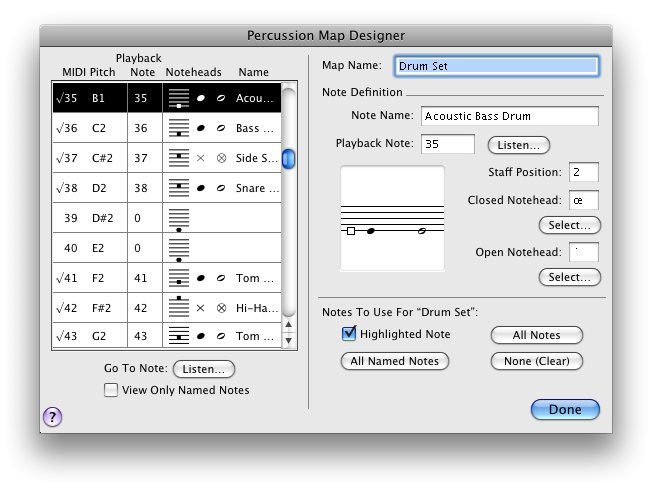Click the purple help question mark icon
652x488 pixels.
click(52, 417)
